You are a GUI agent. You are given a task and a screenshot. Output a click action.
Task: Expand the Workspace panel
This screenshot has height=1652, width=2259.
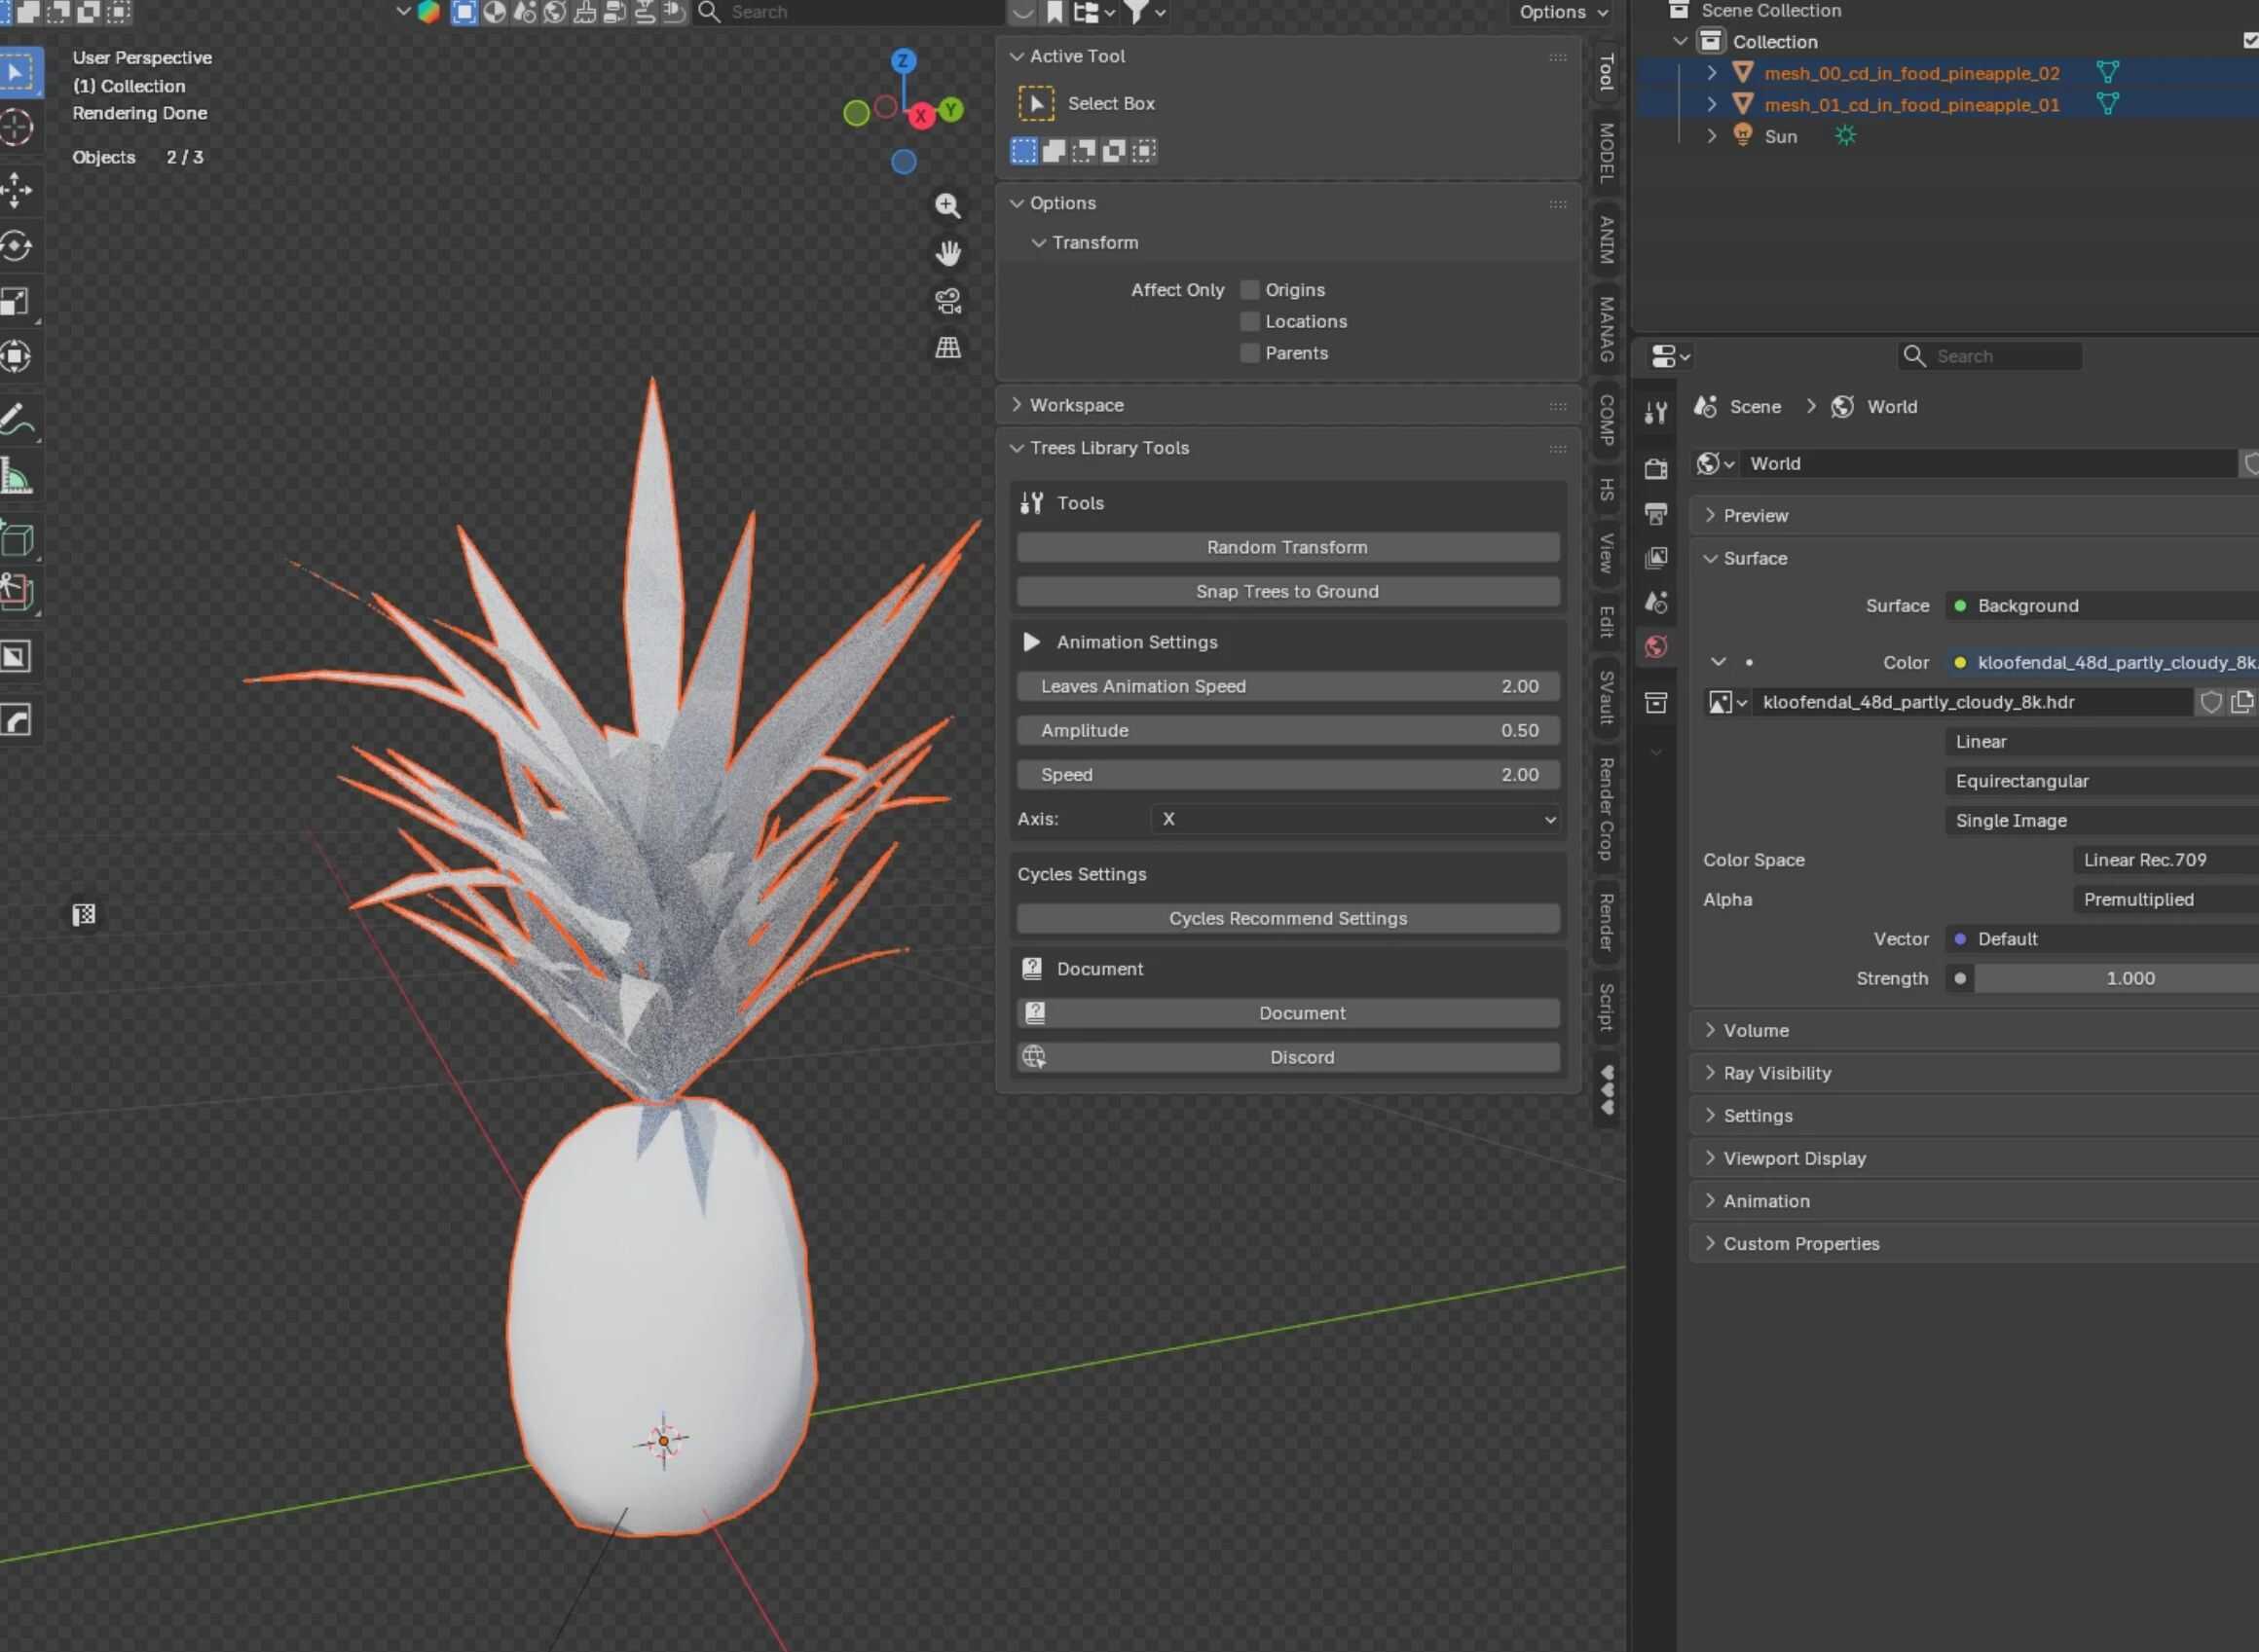[1076, 405]
